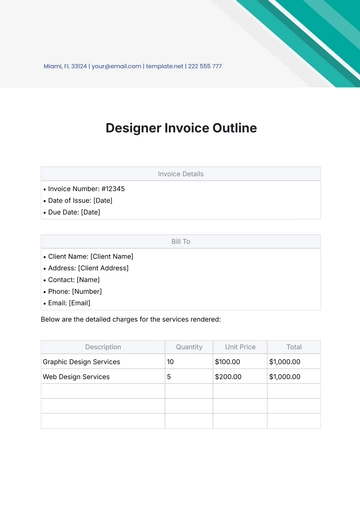
Task: Click 'Due Date: [Date]' line
Action: coord(72,212)
